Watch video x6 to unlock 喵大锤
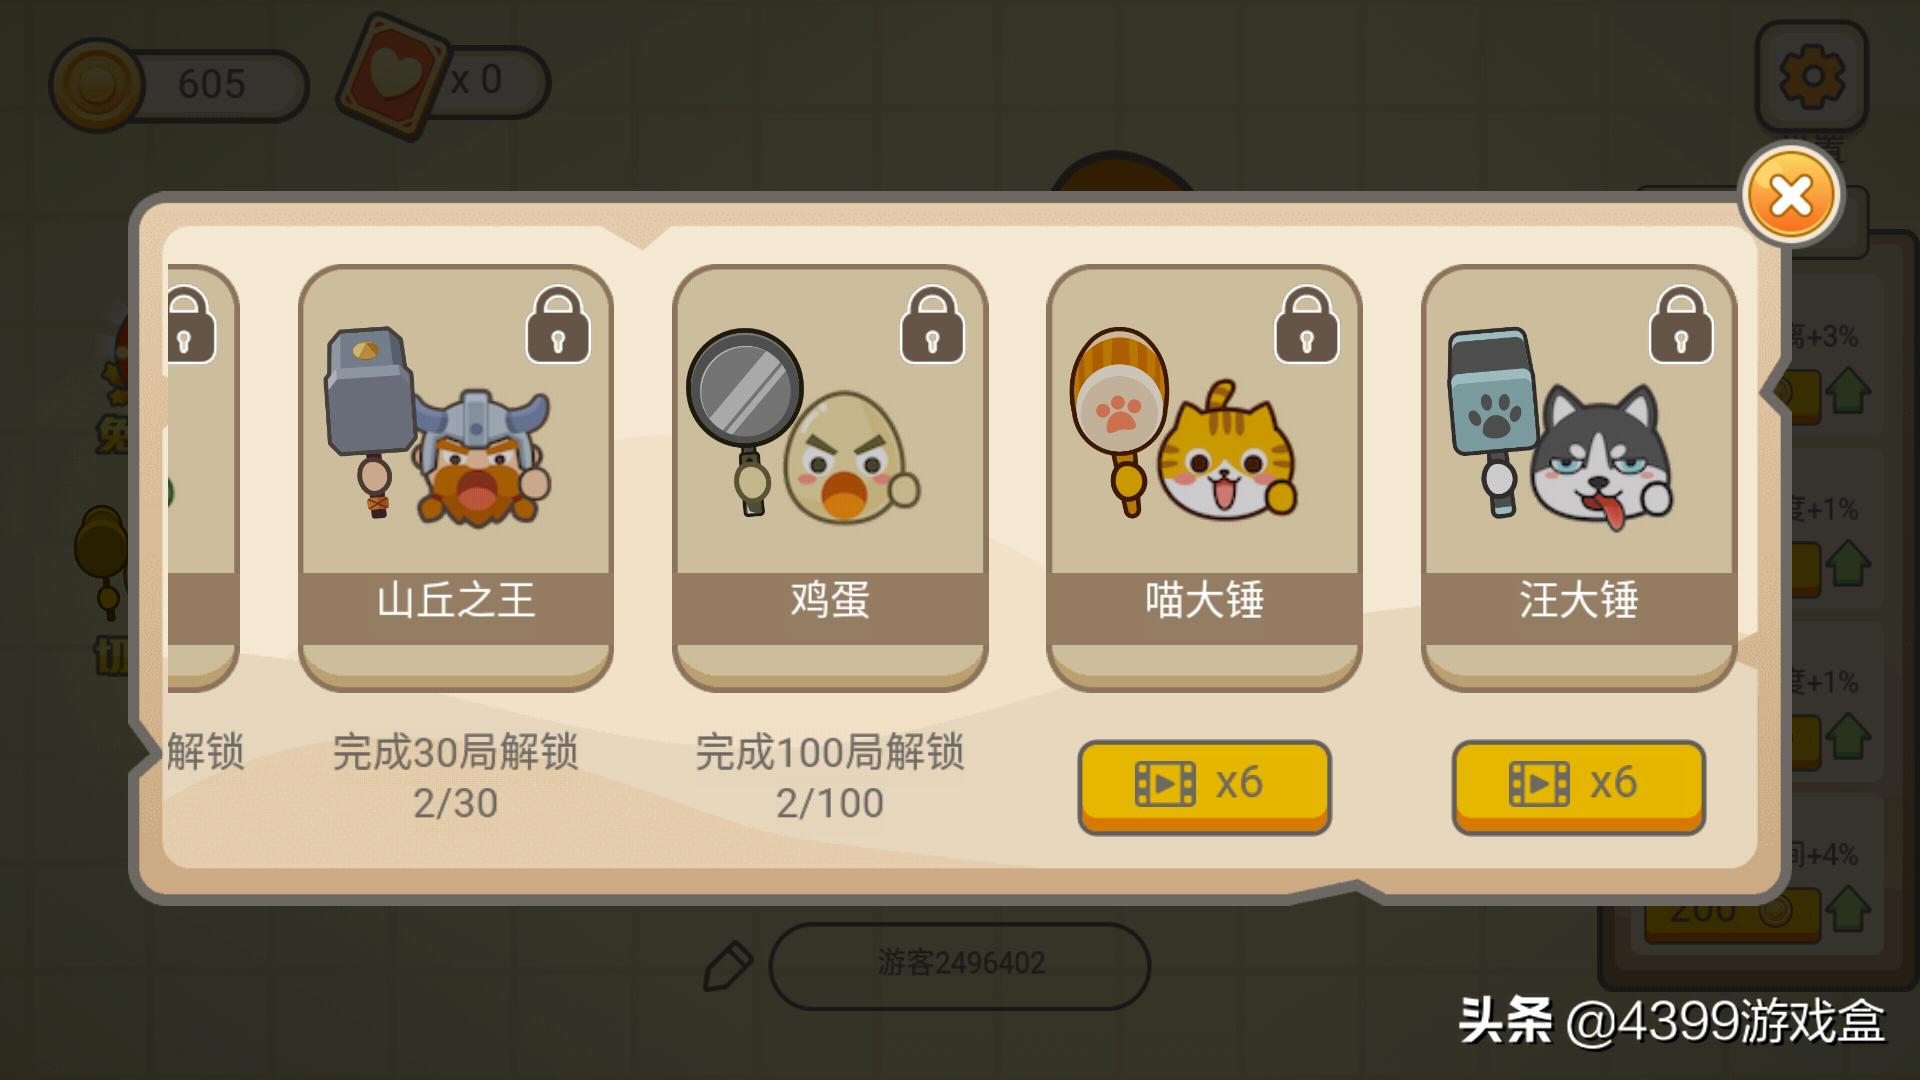Image resolution: width=1920 pixels, height=1080 pixels. (1204, 787)
